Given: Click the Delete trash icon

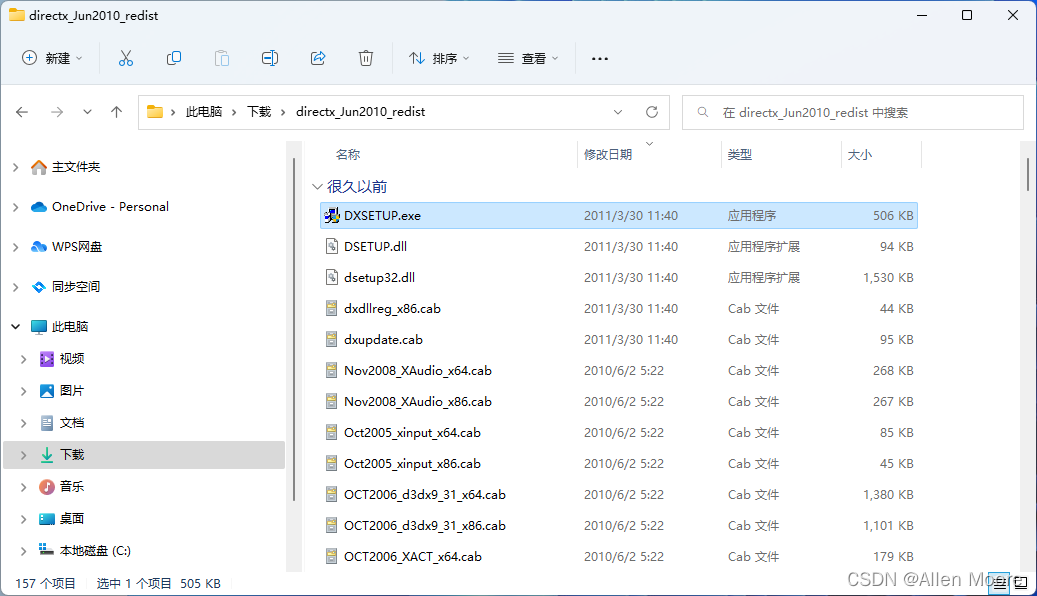Looking at the screenshot, I should coord(366,58).
